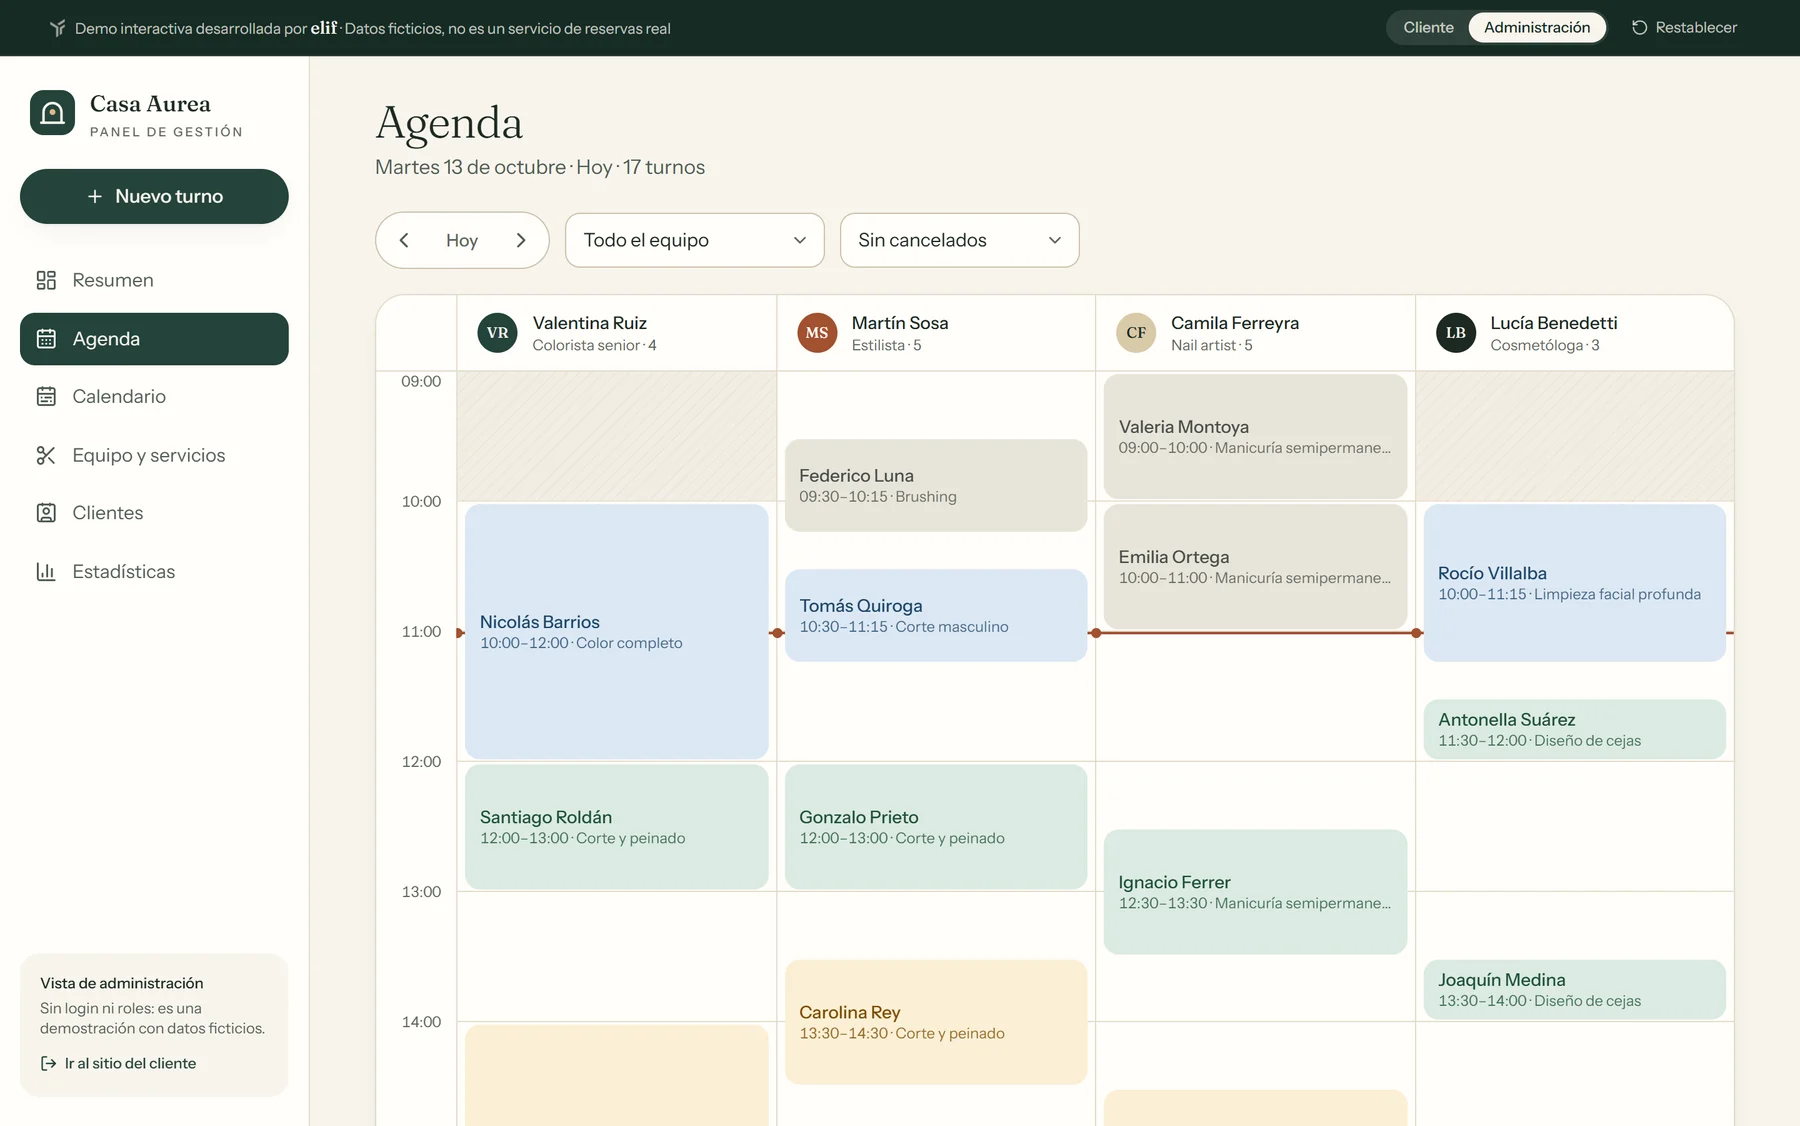Viewport: 1800px width, 1126px height.
Task: Click the Calendario calendar icon
Action: click(46, 397)
